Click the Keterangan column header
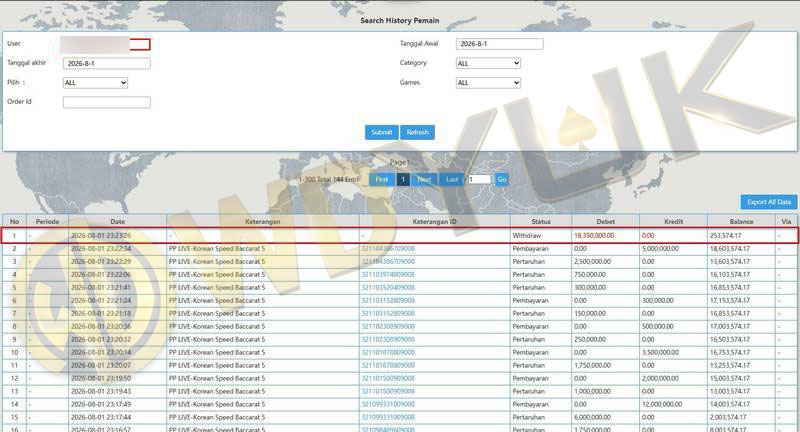The height and width of the screenshot is (432, 800). (x=263, y=221)
